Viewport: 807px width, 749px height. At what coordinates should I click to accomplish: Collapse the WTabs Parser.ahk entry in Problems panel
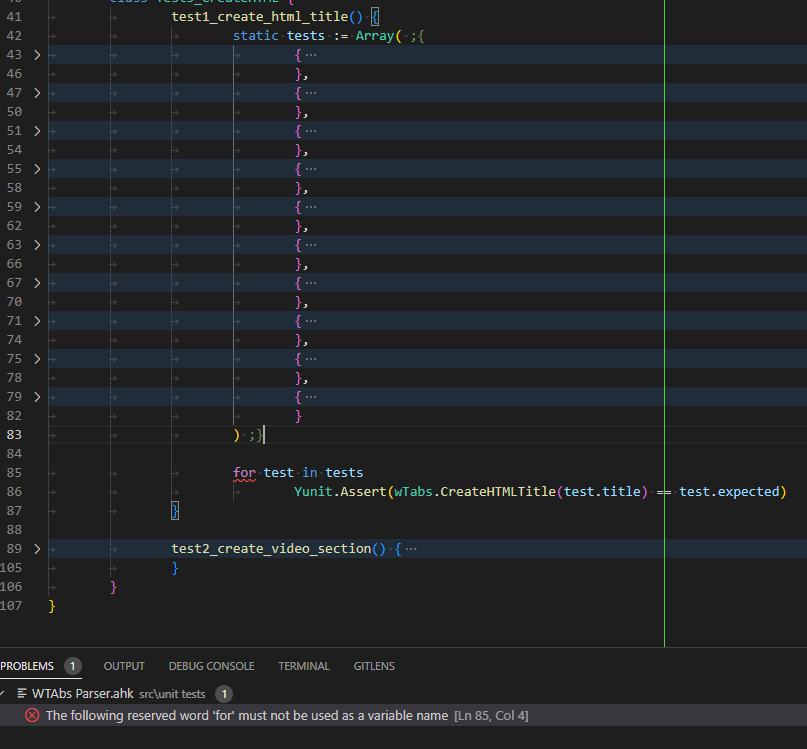5,693
